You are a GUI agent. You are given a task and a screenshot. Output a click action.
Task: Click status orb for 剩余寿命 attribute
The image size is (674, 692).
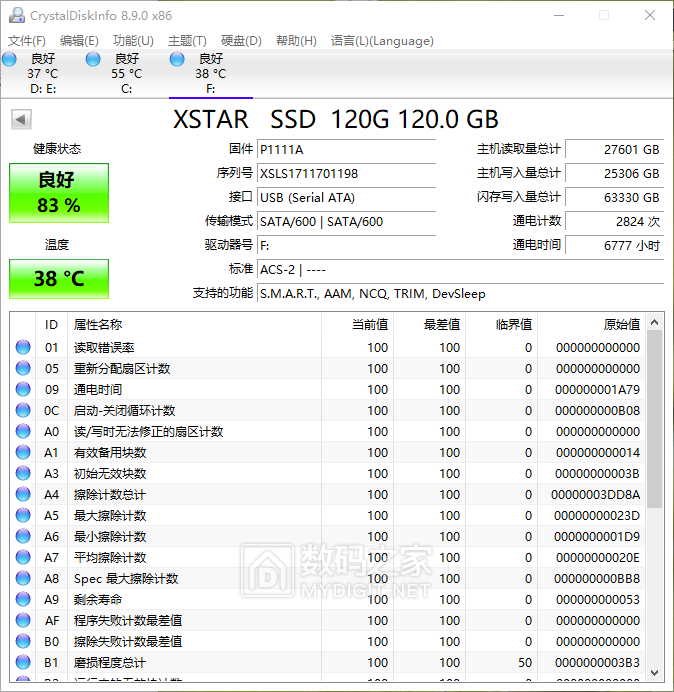[x=23, y=600]
